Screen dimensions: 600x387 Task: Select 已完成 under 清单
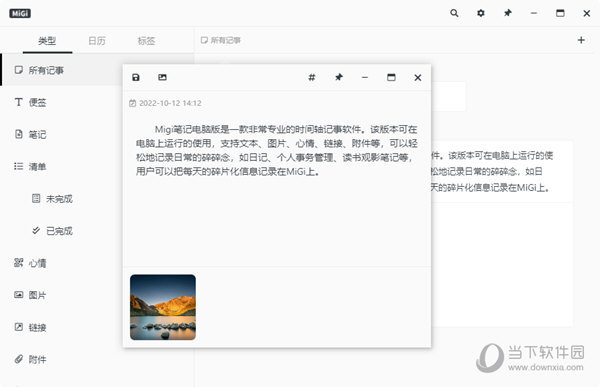[x=61, y=231]
